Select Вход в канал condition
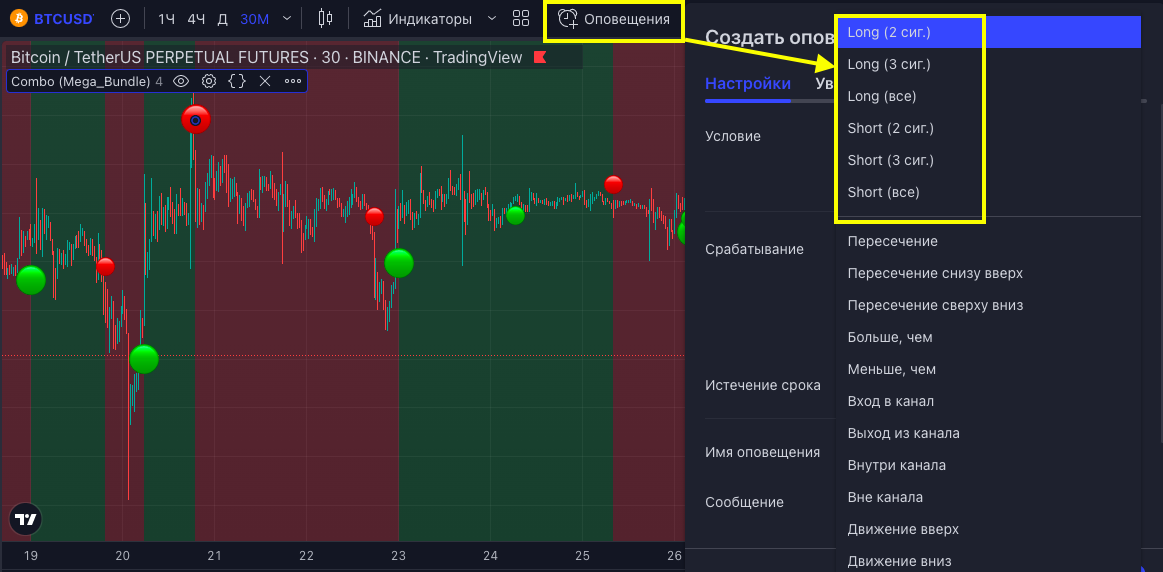 coord(987,401)
